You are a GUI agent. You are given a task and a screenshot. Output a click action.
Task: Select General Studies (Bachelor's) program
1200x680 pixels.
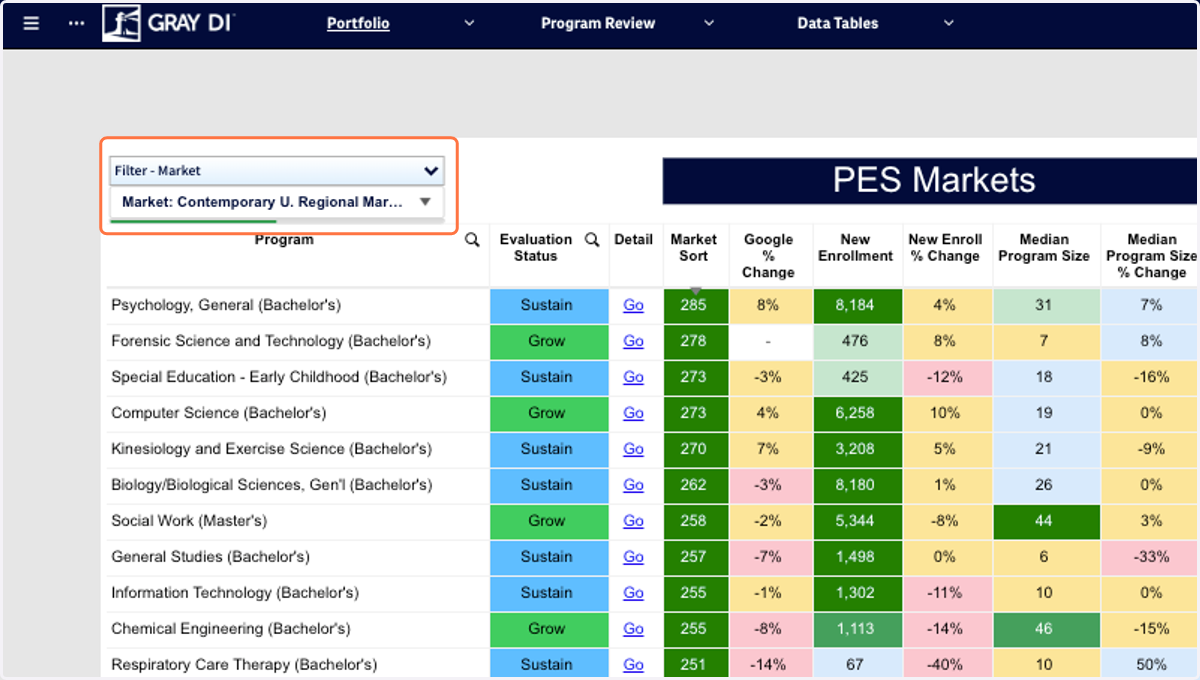tap(210, 557)
